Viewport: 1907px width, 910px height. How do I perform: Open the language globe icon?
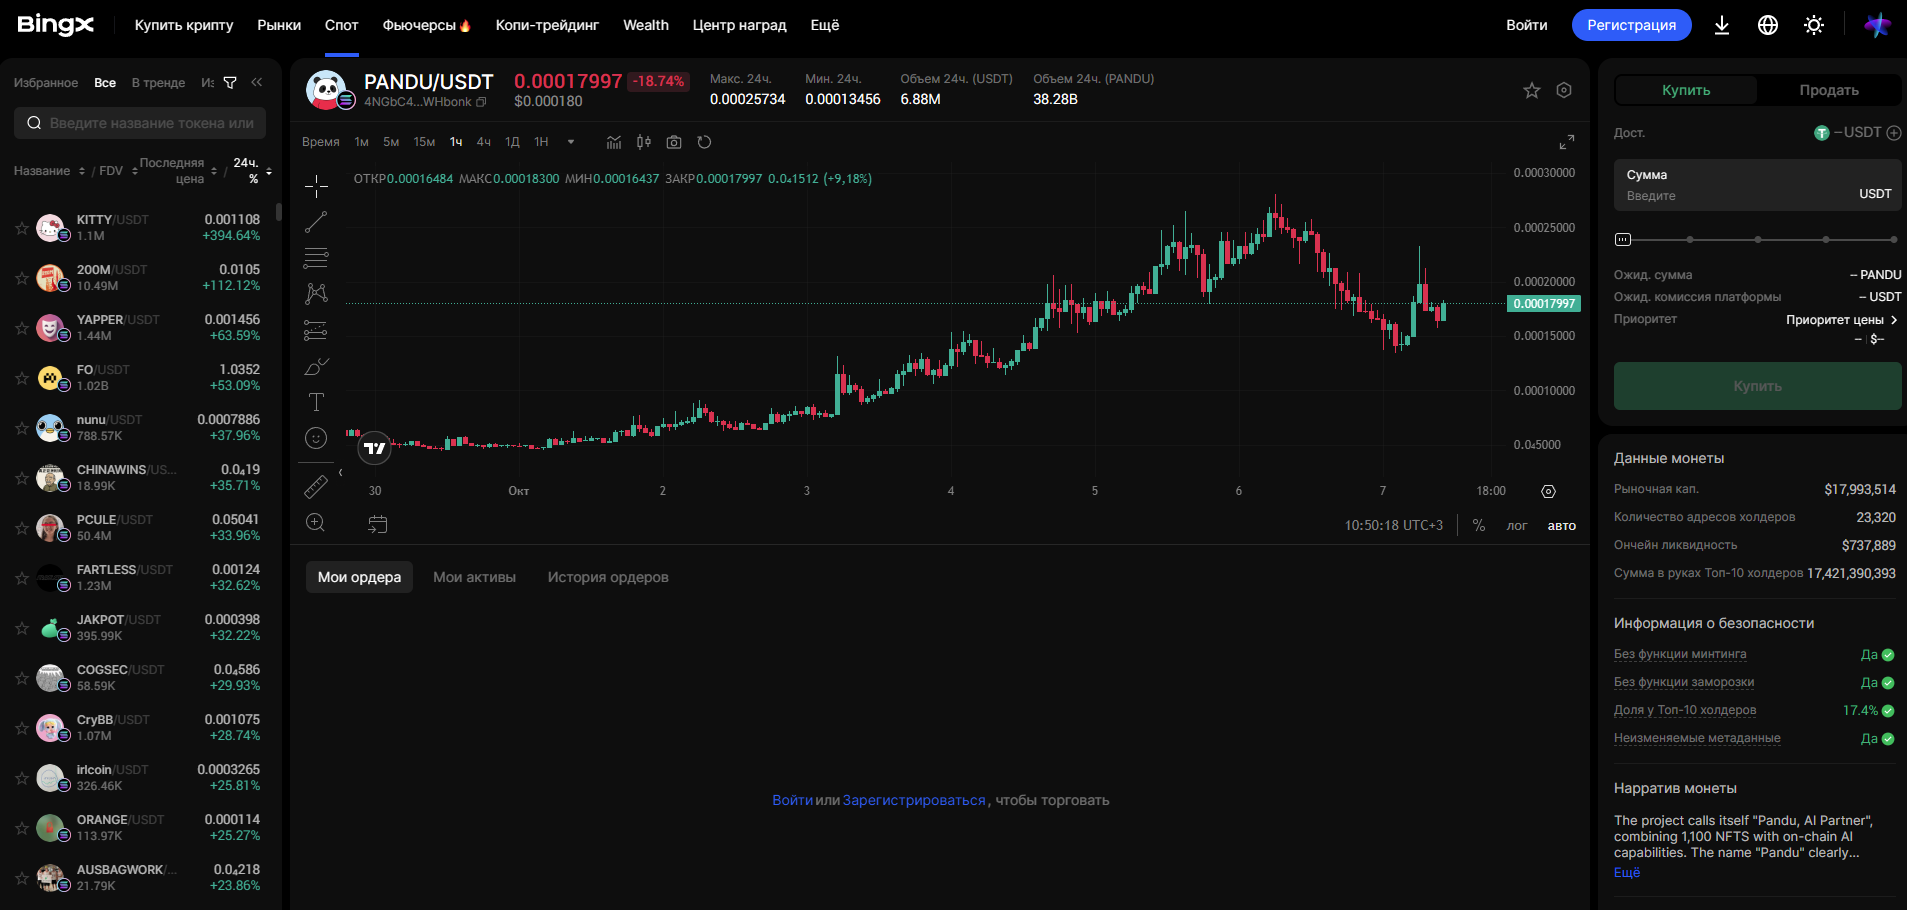click(x=1768, y=25)
